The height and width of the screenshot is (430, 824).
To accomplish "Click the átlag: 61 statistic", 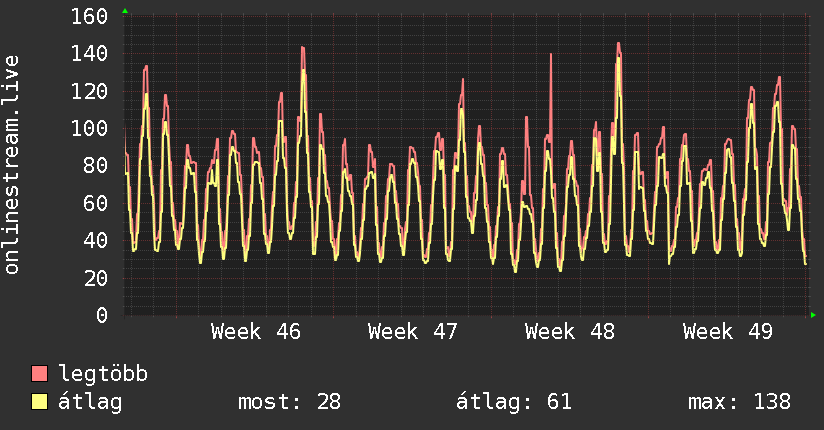I will pyautogui.click(x=513, y=403).
